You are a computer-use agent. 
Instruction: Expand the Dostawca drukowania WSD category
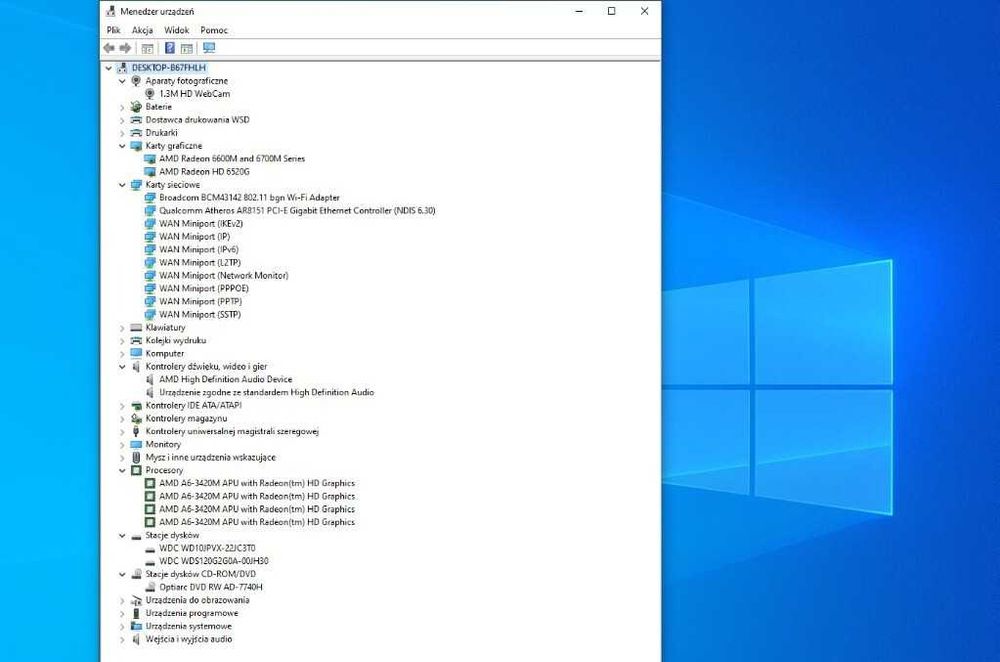[122, 120]
